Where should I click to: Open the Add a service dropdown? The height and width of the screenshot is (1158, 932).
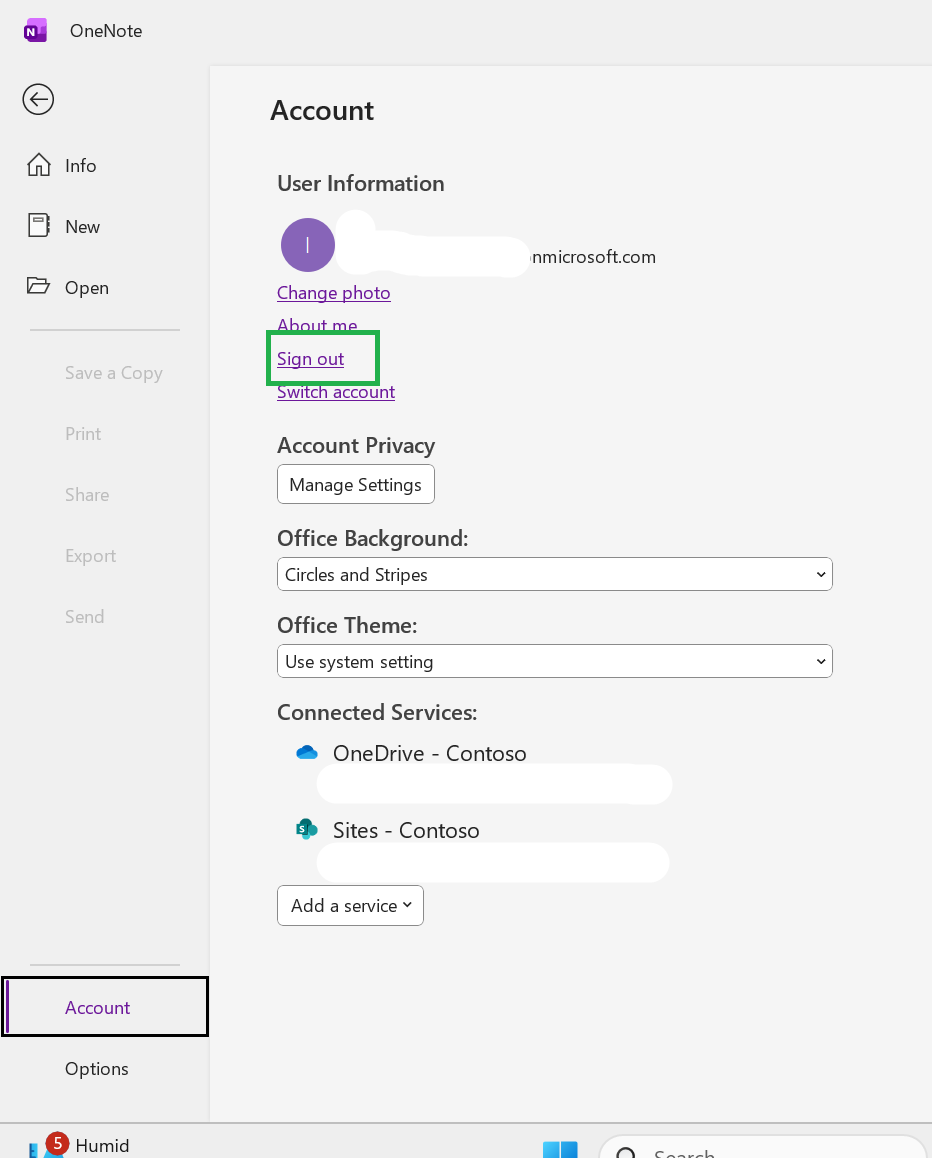pyautogui.click(x=350, y=905)
